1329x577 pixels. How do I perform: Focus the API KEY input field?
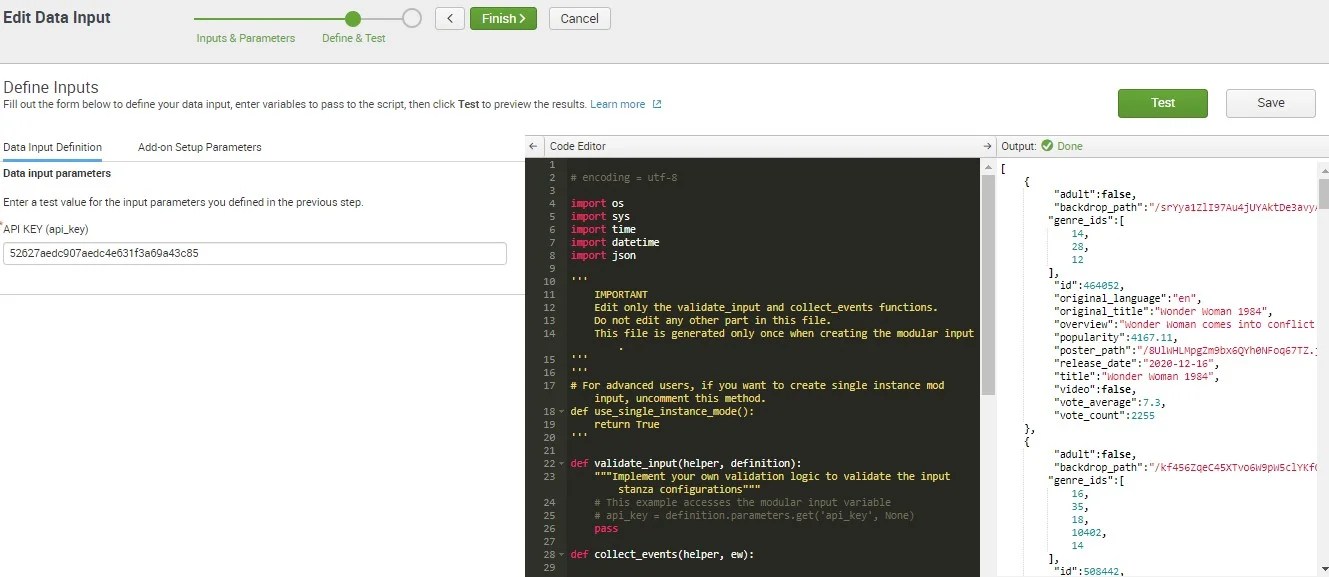coord(255,253)
